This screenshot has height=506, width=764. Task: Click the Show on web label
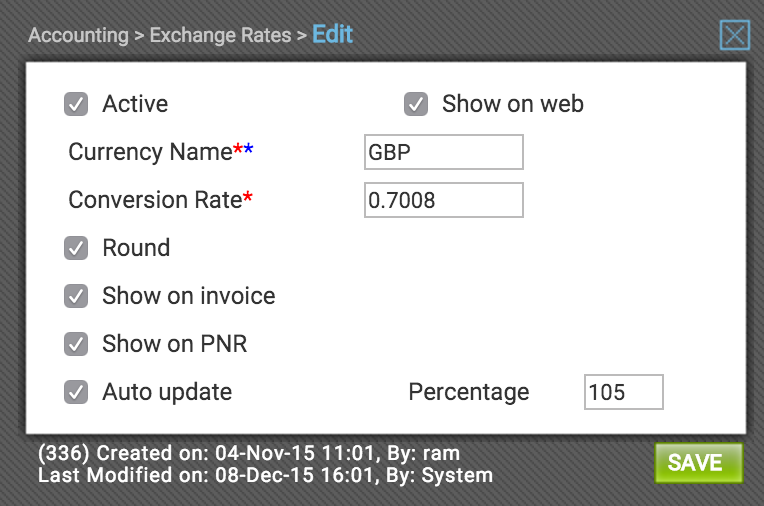pos(513,104)
